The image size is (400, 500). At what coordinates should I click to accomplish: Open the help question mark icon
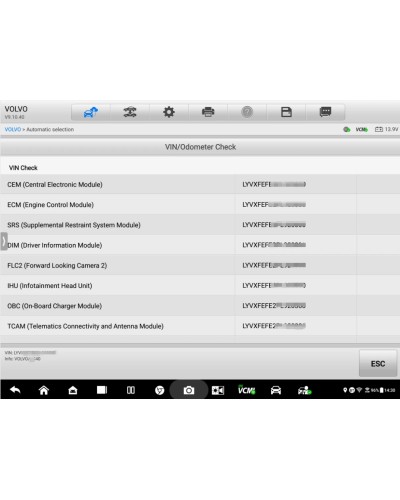pos(247,112)
